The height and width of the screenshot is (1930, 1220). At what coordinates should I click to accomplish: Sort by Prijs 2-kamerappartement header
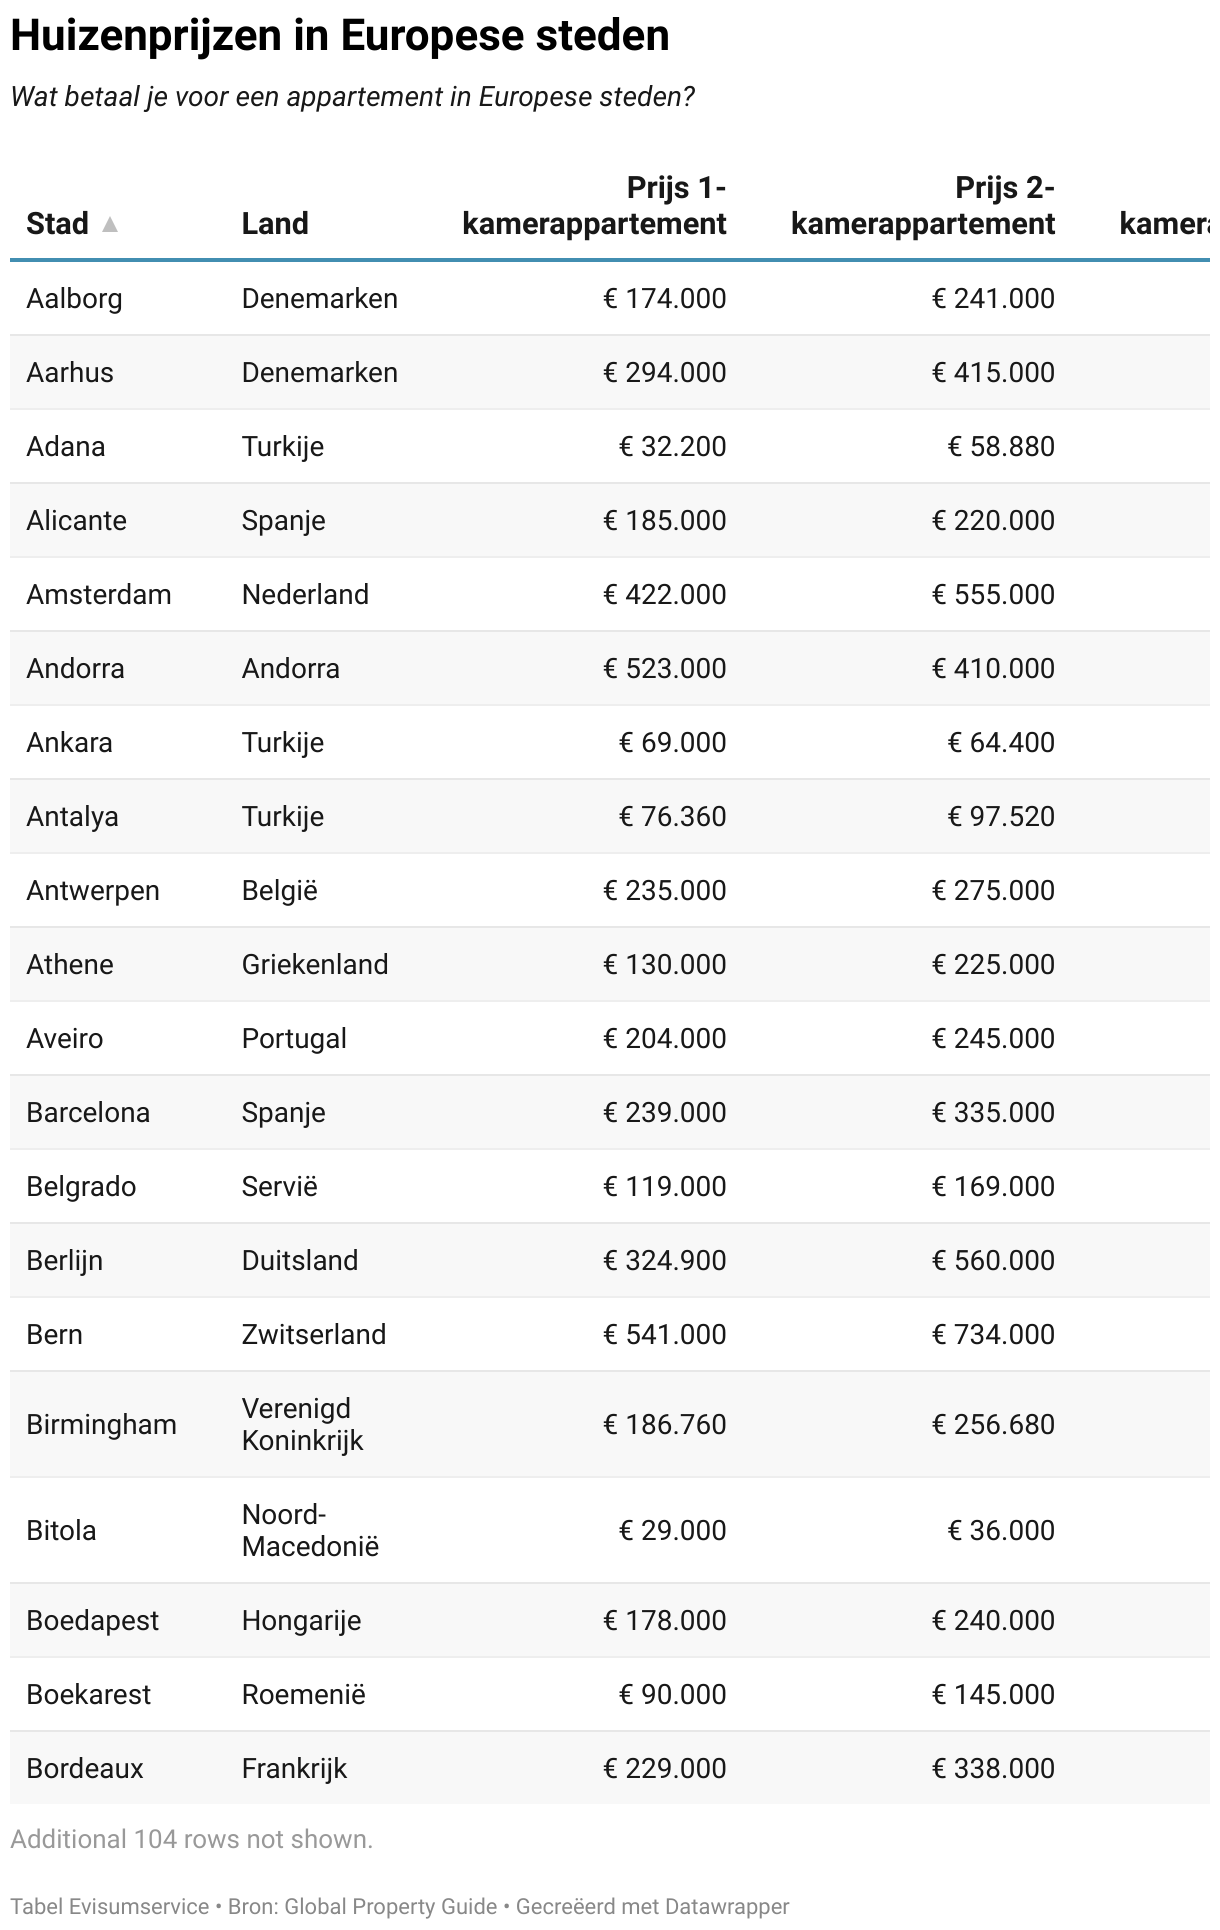[x=923, y=206]
